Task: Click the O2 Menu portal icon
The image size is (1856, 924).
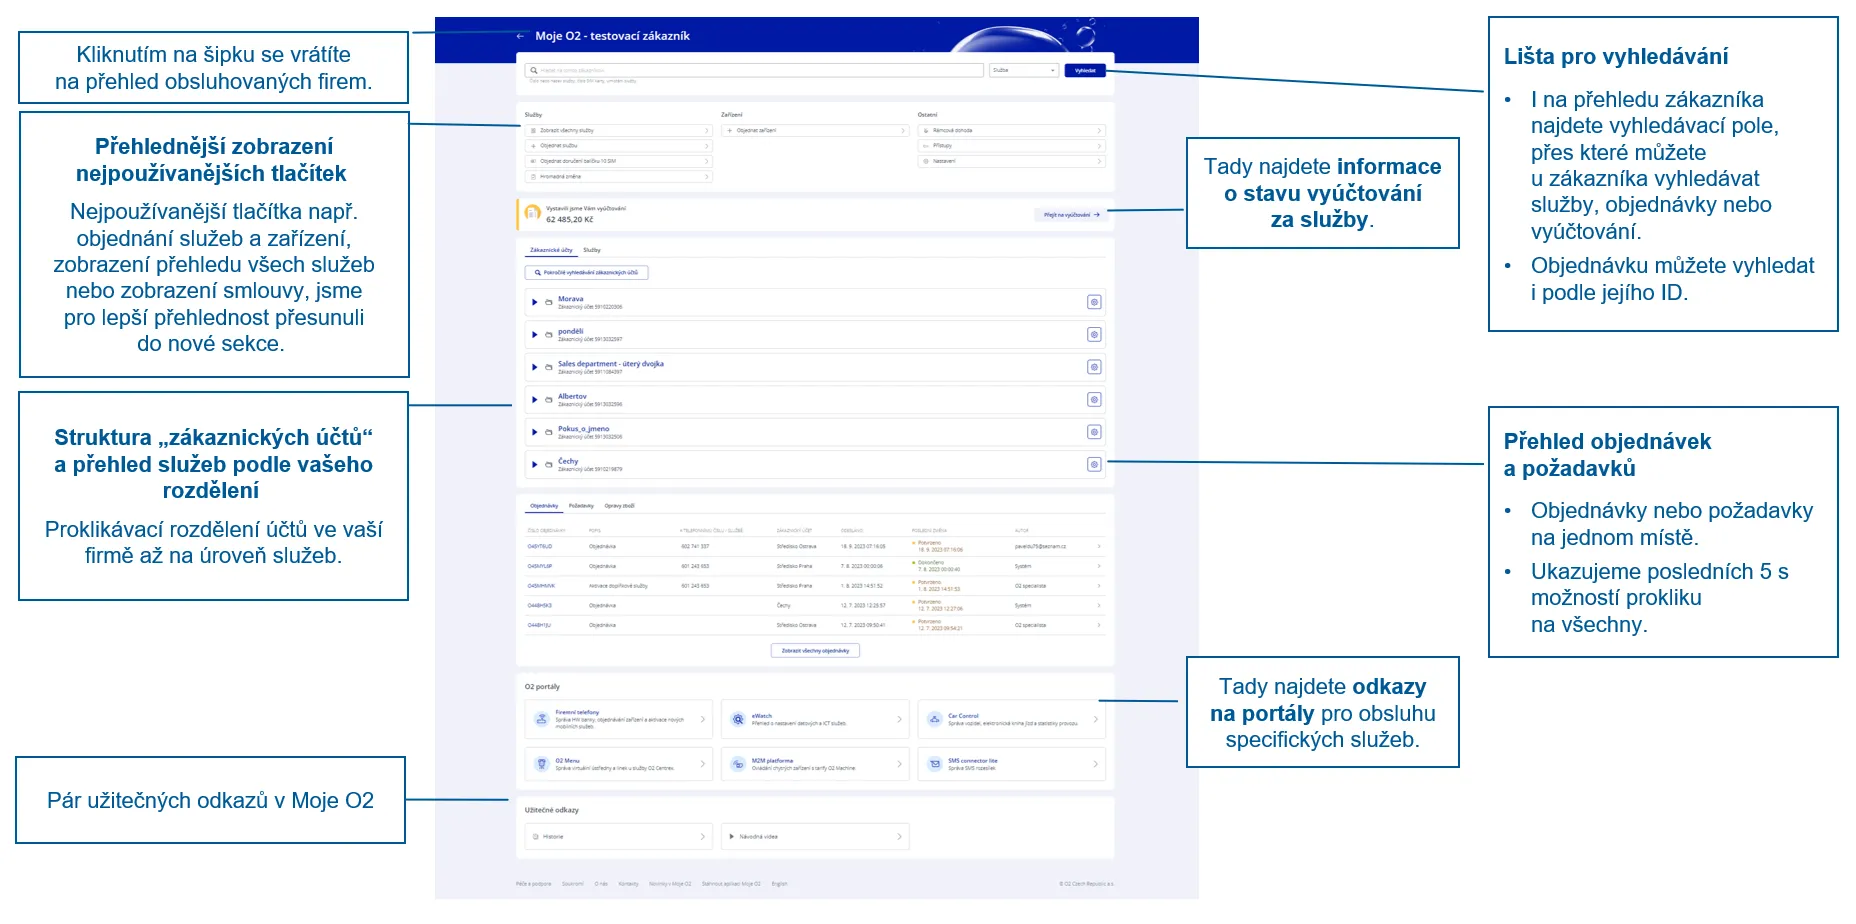Action: tap(541, 764)
